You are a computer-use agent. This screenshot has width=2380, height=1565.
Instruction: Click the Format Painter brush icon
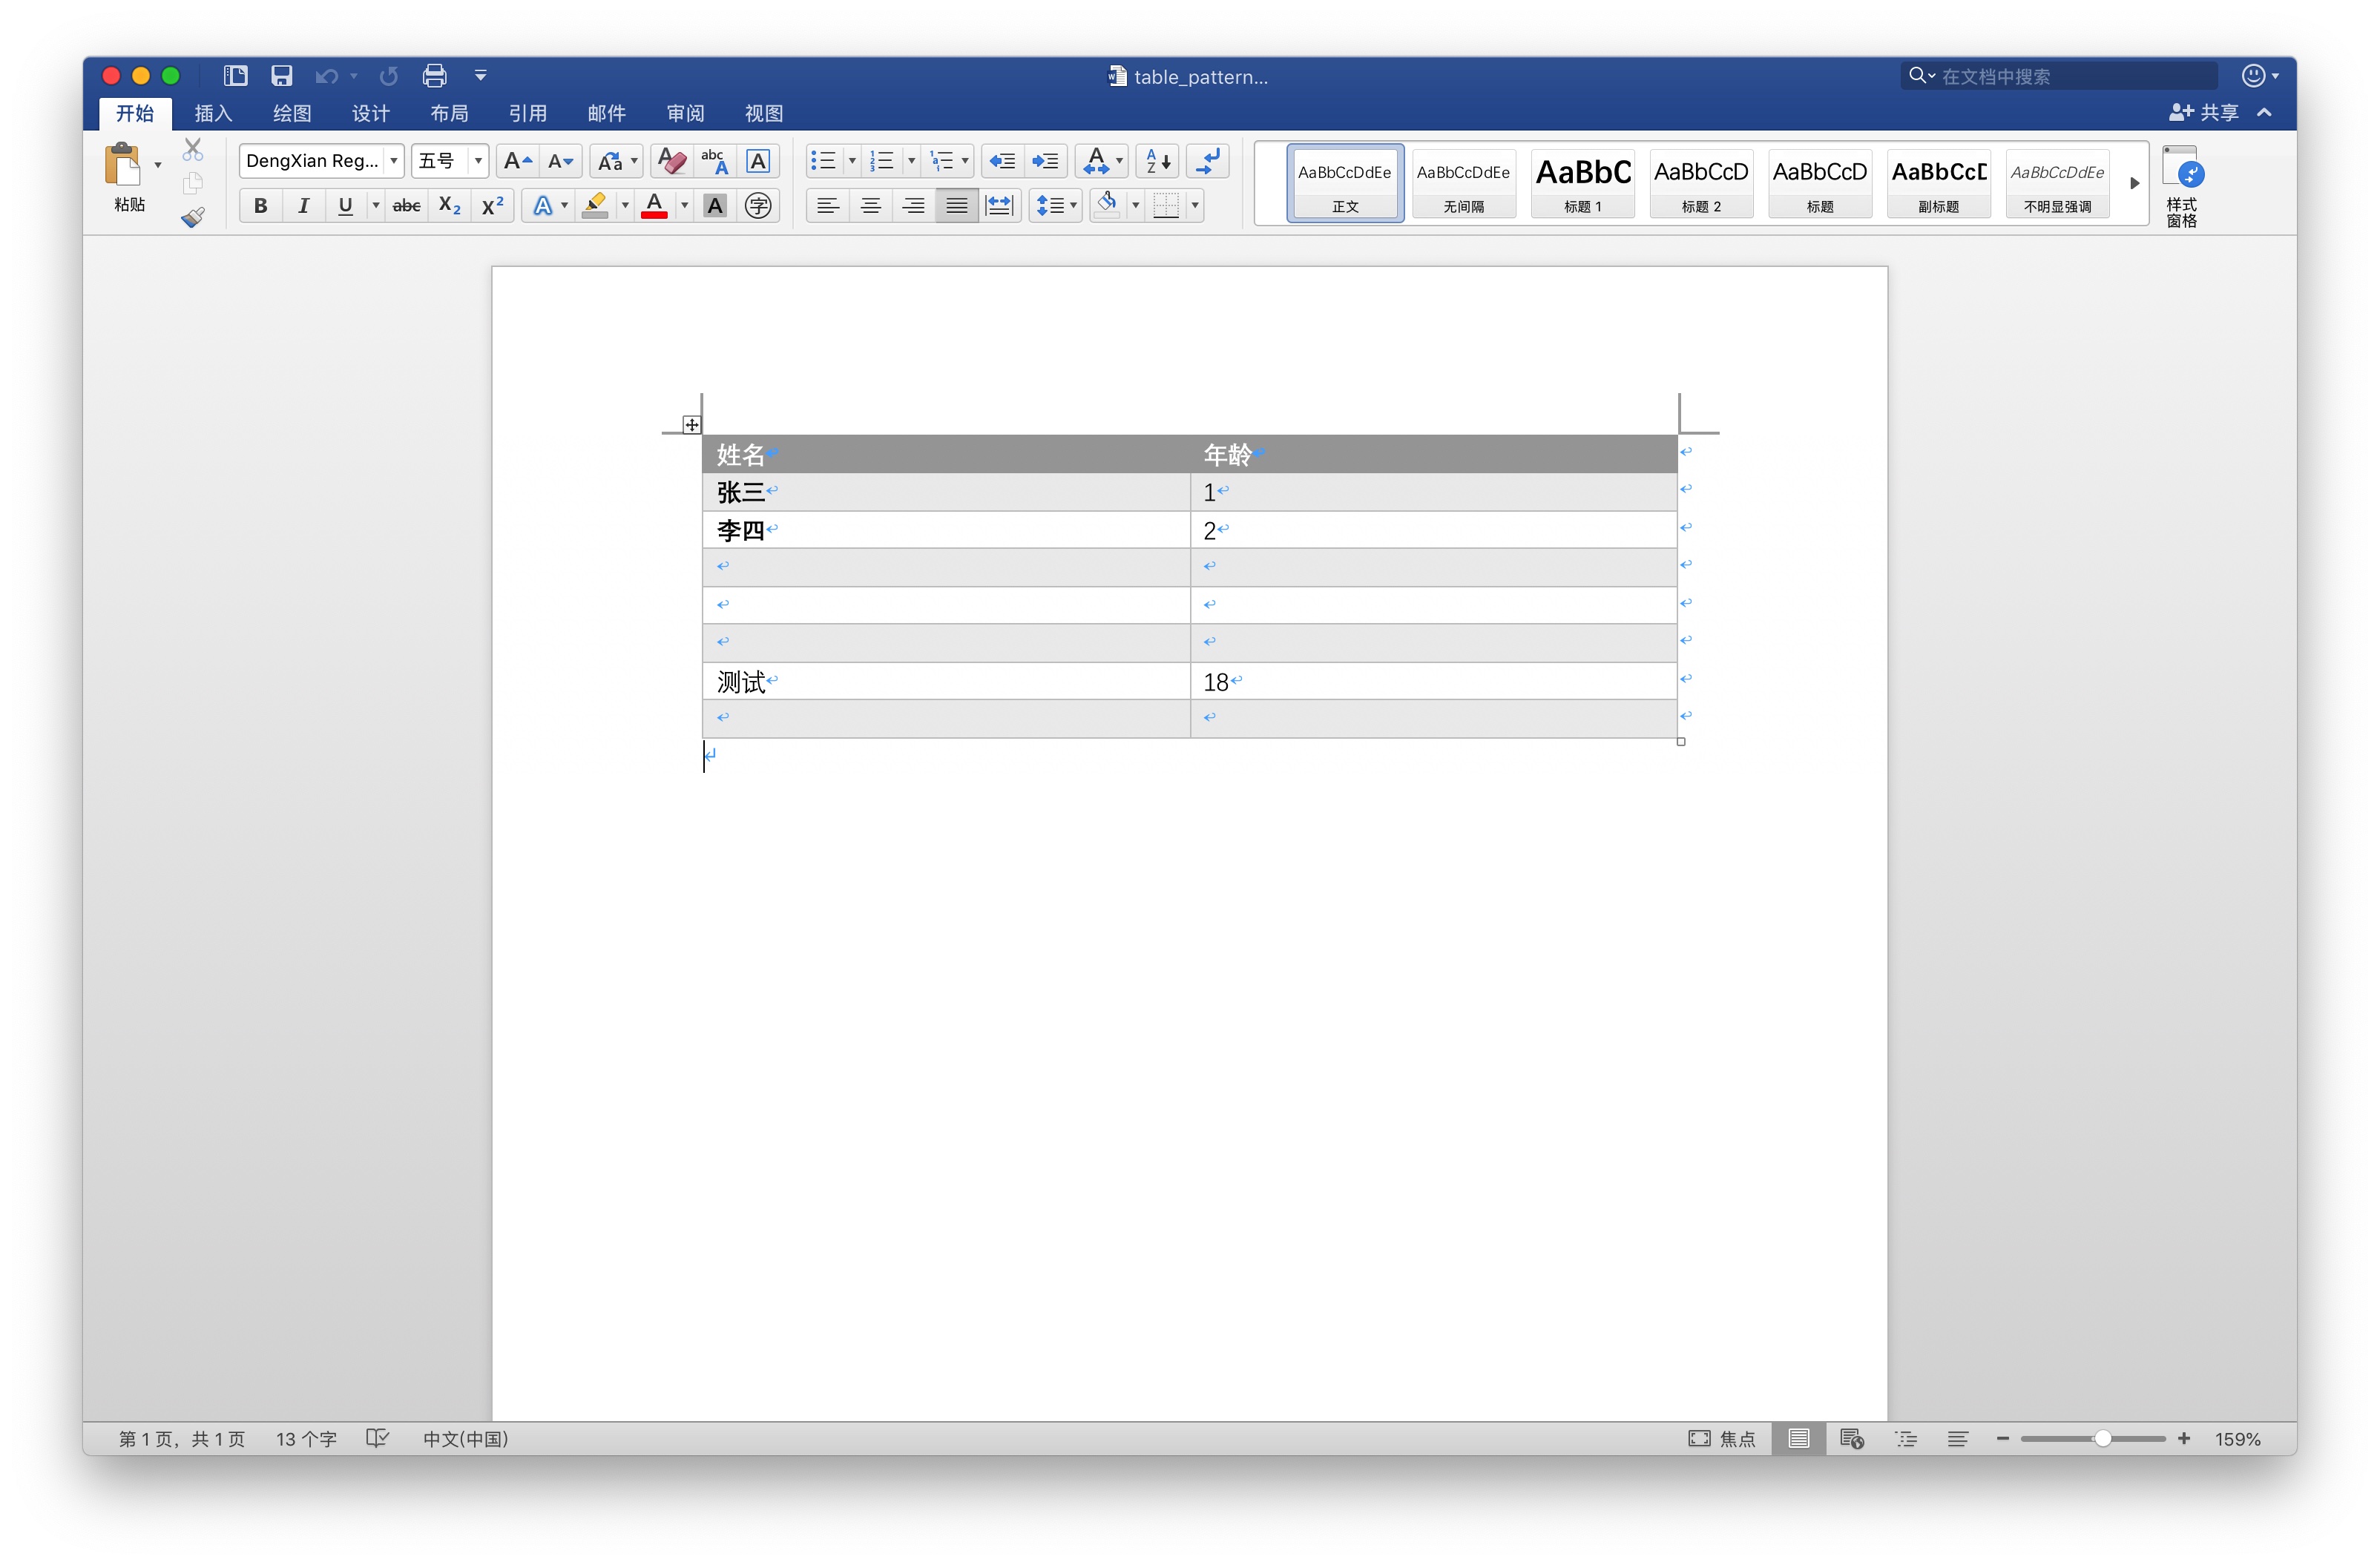(x=193, y=217)
